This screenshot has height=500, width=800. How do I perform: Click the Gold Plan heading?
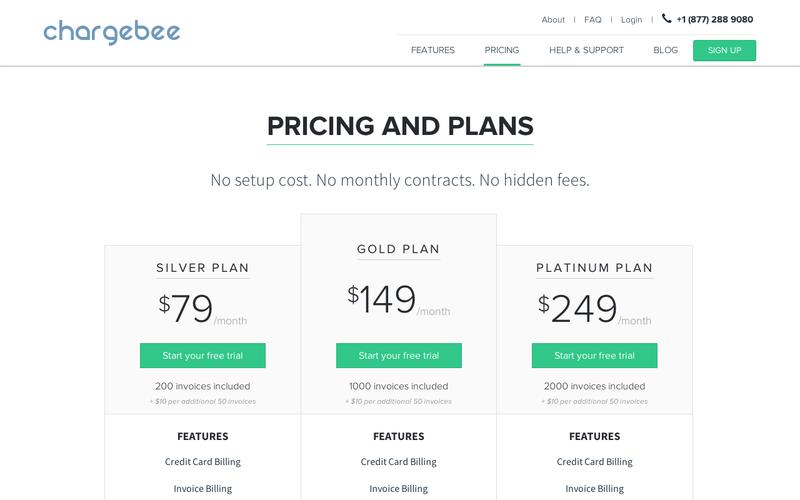click(x=399, y=249)
